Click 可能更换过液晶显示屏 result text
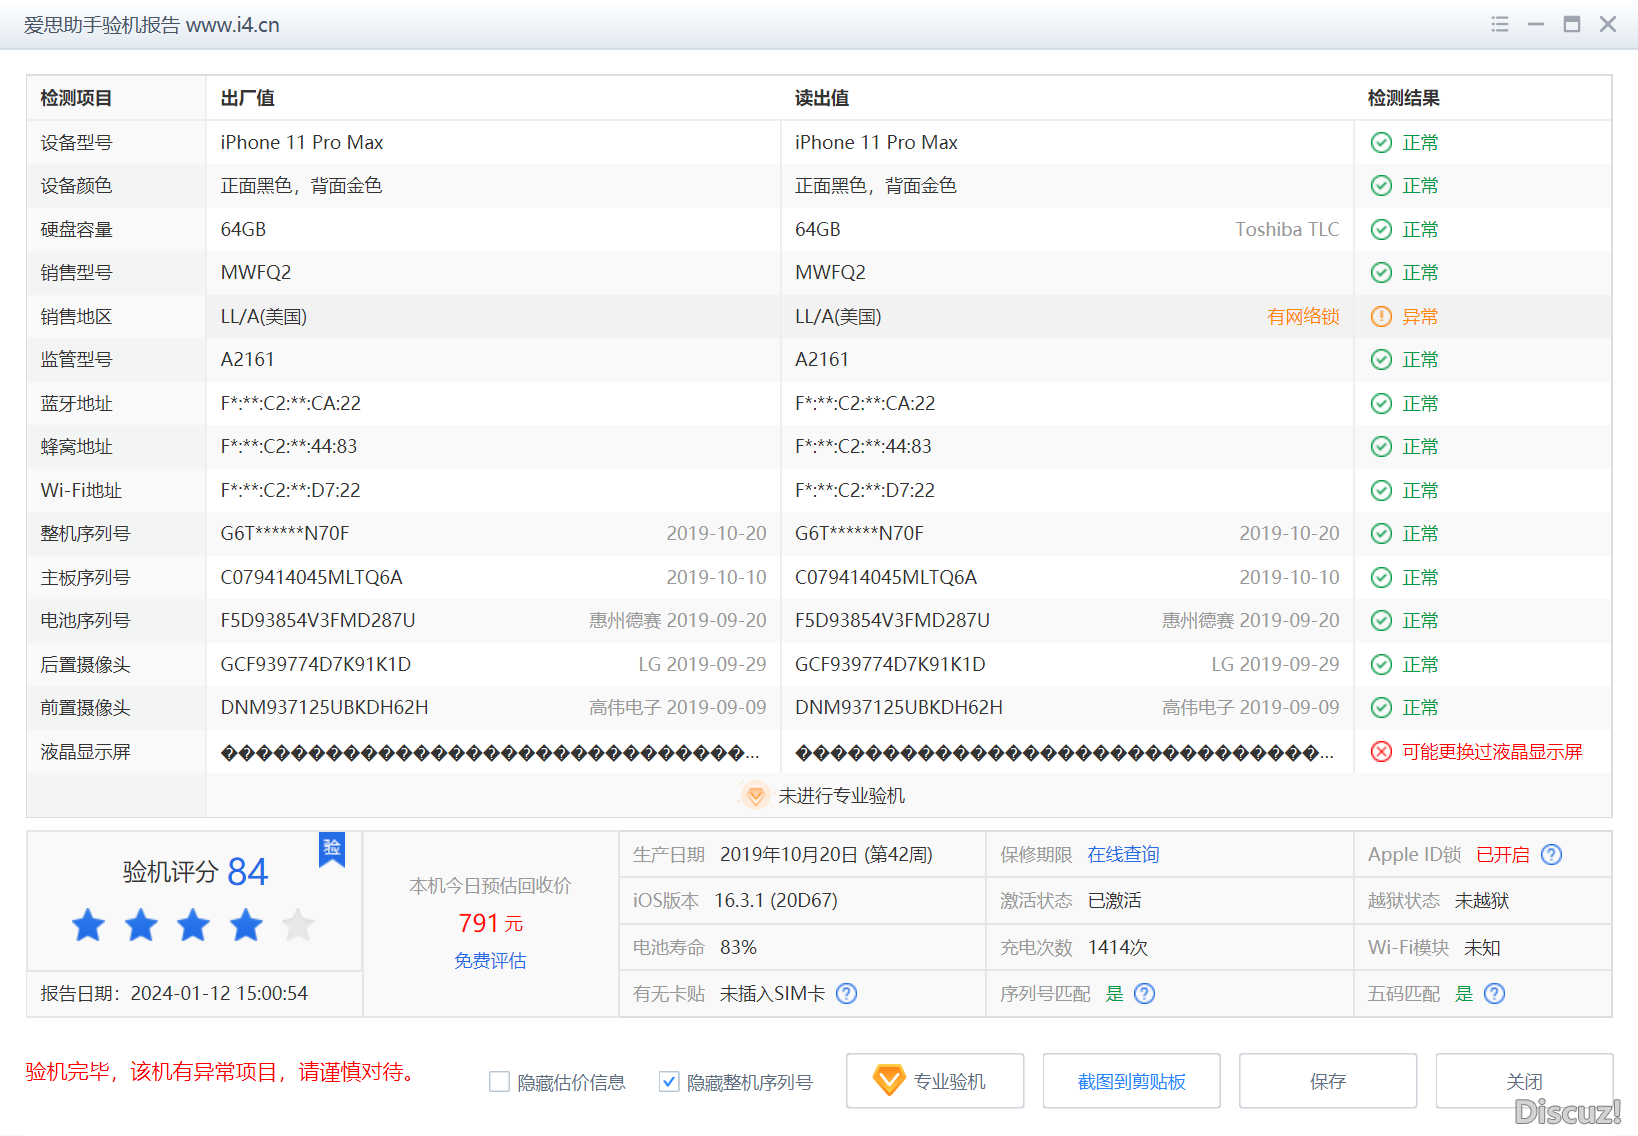Image resolution: width=1638 pixels, height=1136 pixels. pyautogui.click(x=1492, y=752)
